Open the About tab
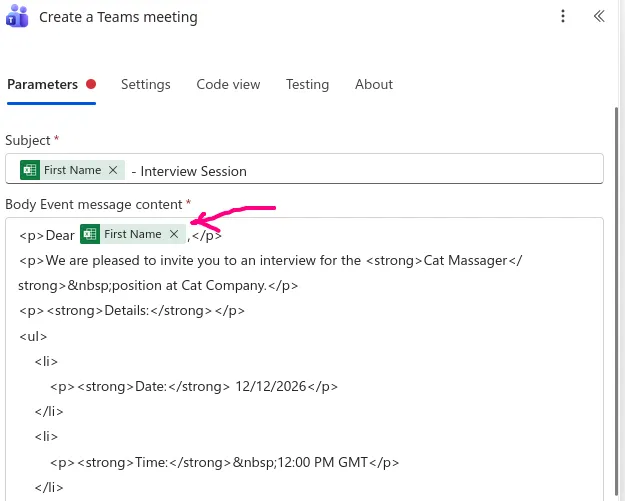Image resolution: width=625 pixels, height=501 pixels. (374, 84)
